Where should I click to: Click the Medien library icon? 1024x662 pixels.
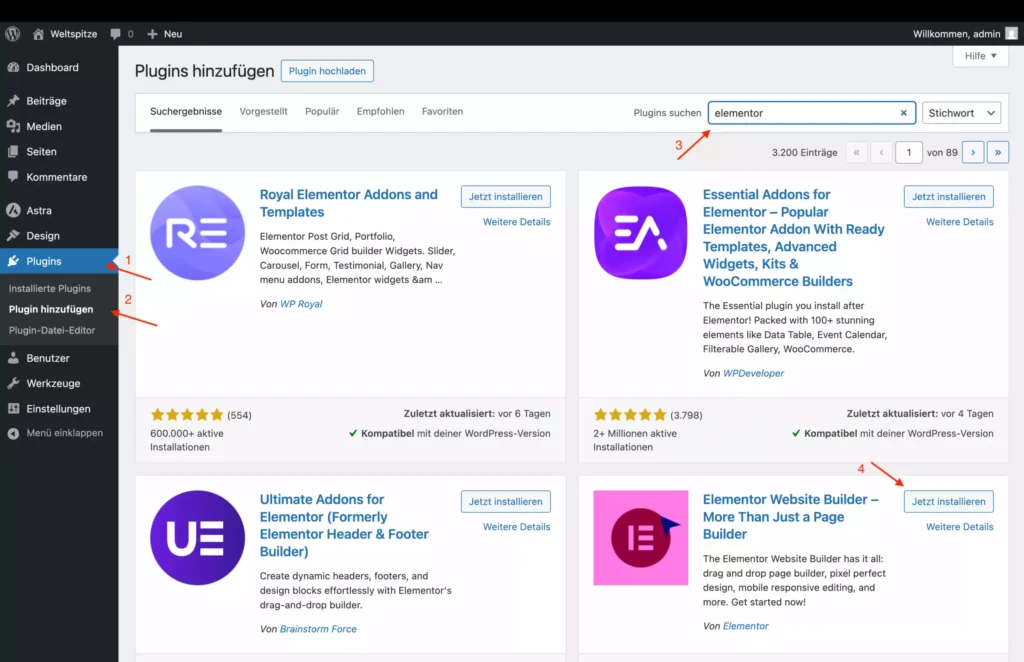click(x=13, y=127)
